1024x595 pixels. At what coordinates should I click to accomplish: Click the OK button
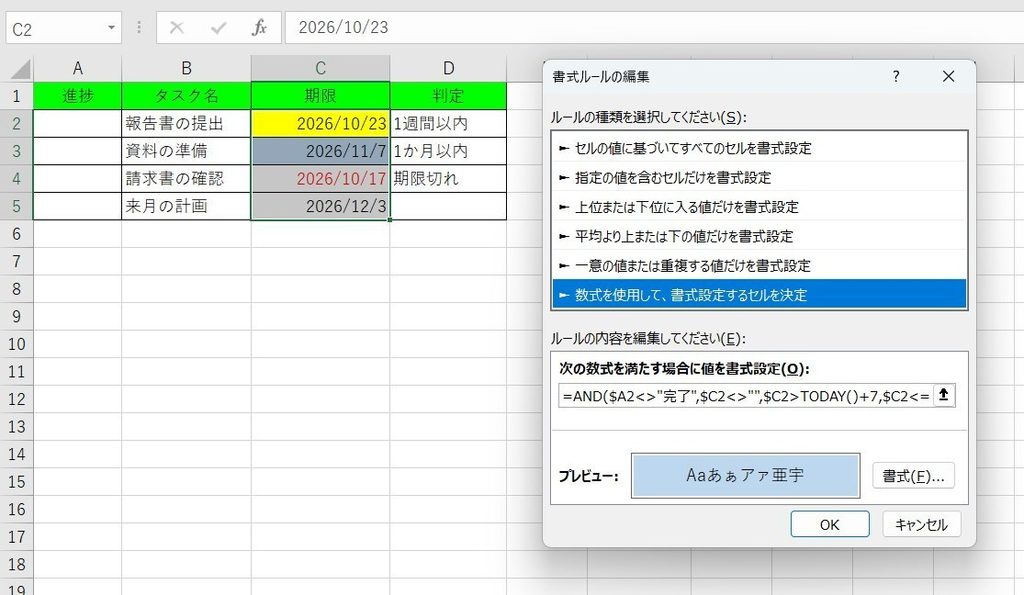[829, 524]
